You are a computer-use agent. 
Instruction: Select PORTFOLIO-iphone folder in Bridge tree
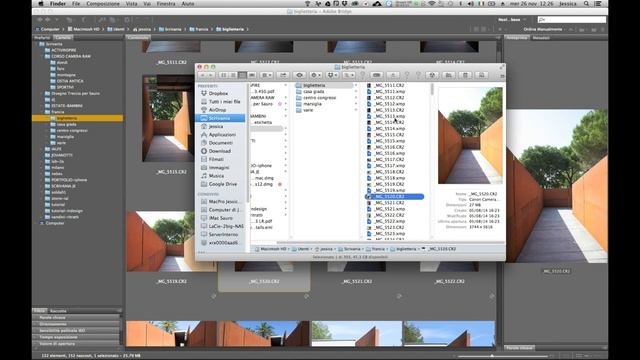tap(69, 180)
